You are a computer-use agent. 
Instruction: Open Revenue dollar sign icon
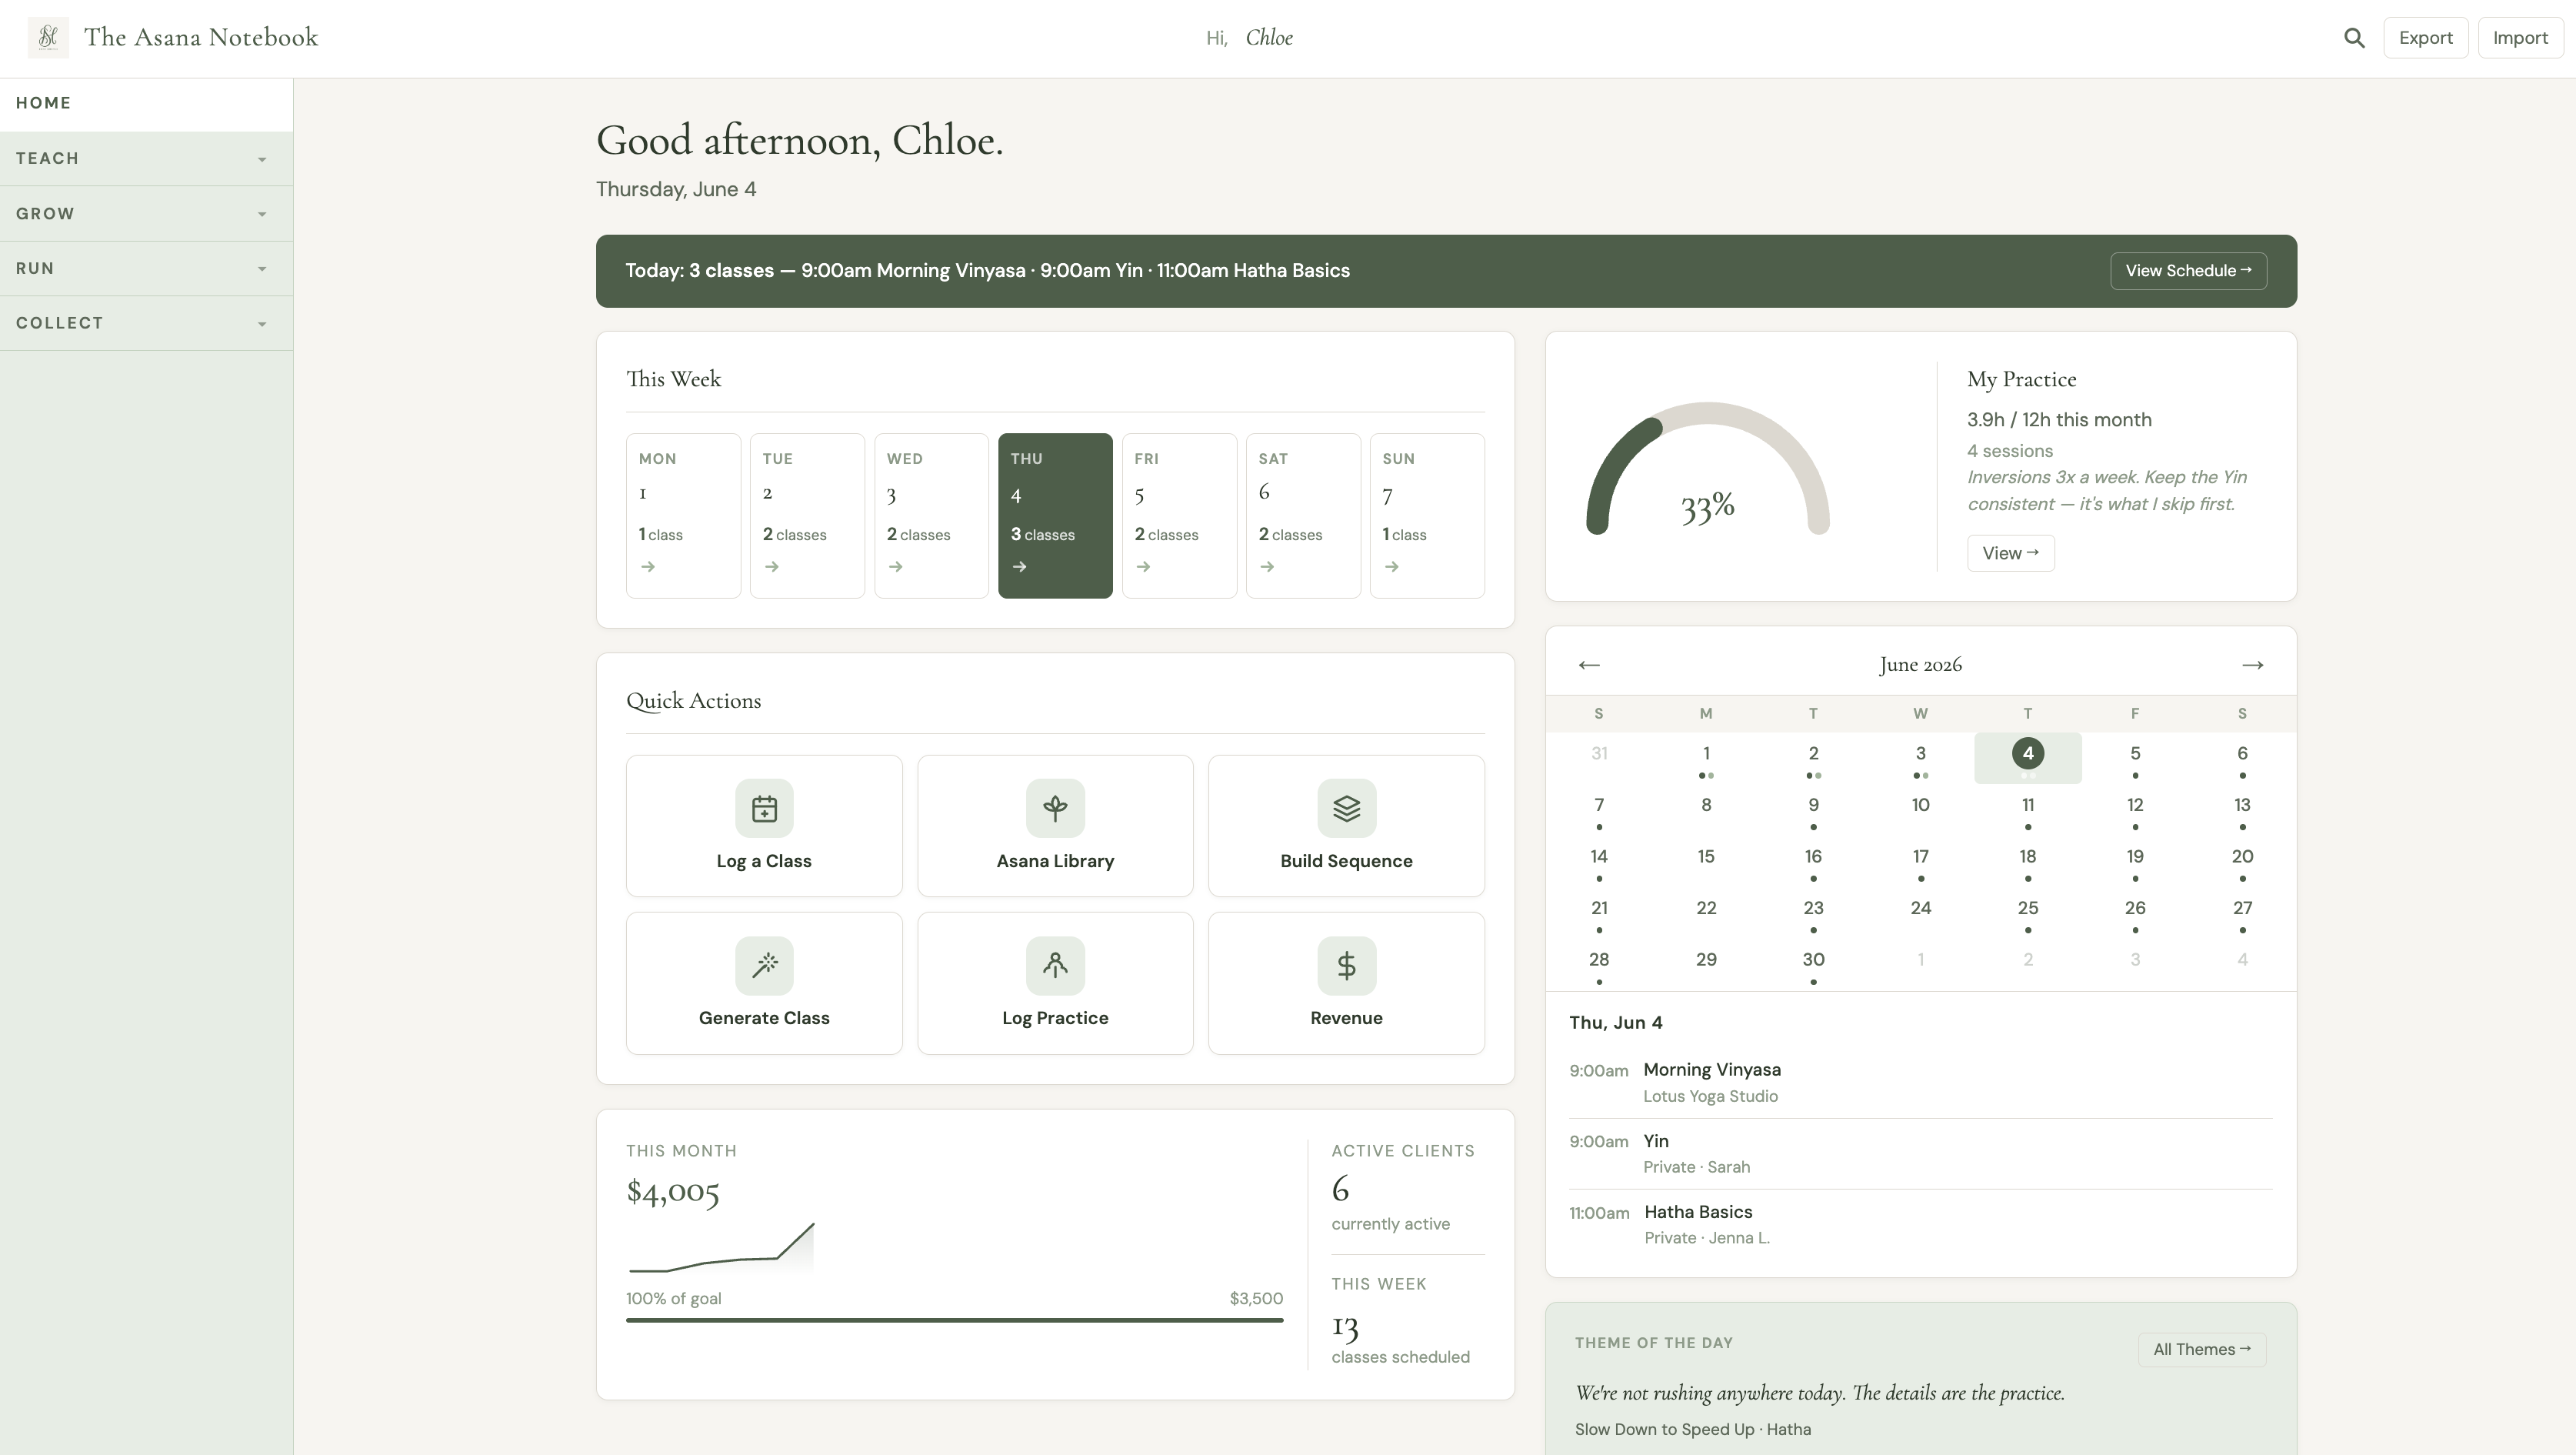1346,966
